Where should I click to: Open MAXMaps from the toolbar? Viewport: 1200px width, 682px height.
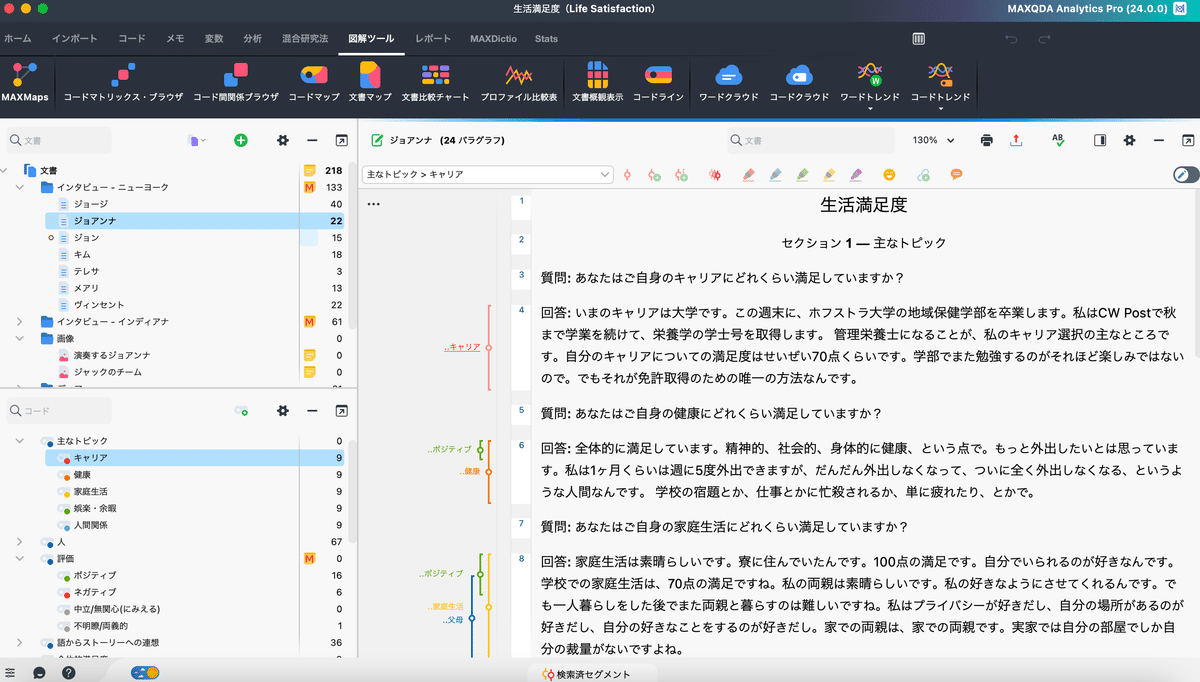pyautogui.click(x=25, y=81)
